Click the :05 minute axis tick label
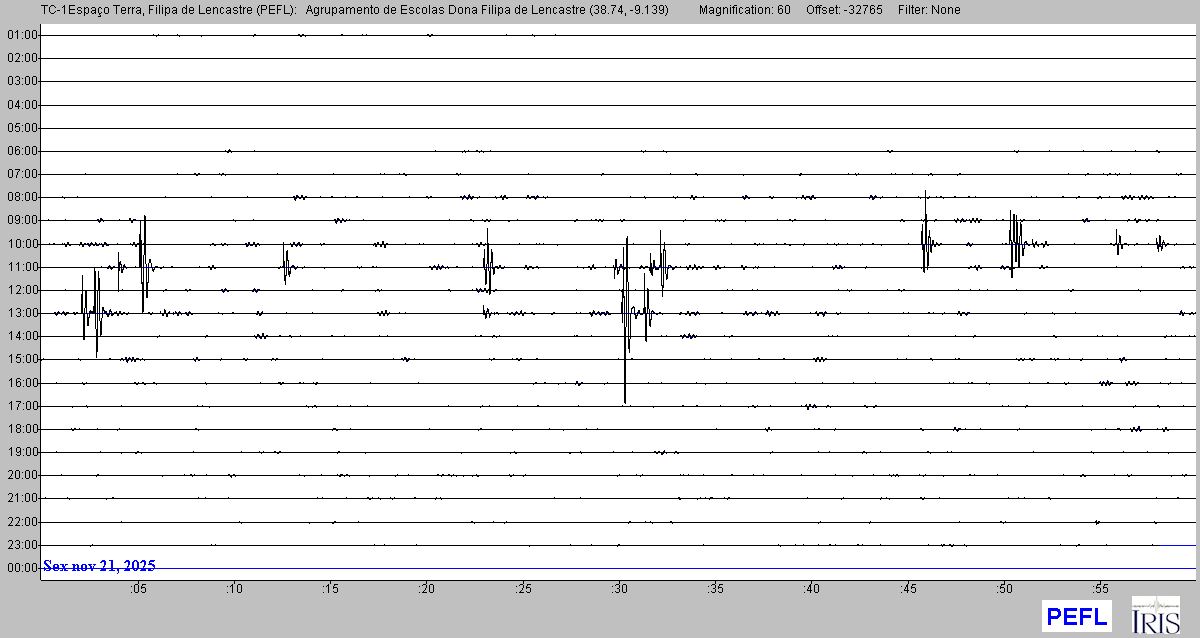Viewport: 1200px width, 638px height. 138,589
